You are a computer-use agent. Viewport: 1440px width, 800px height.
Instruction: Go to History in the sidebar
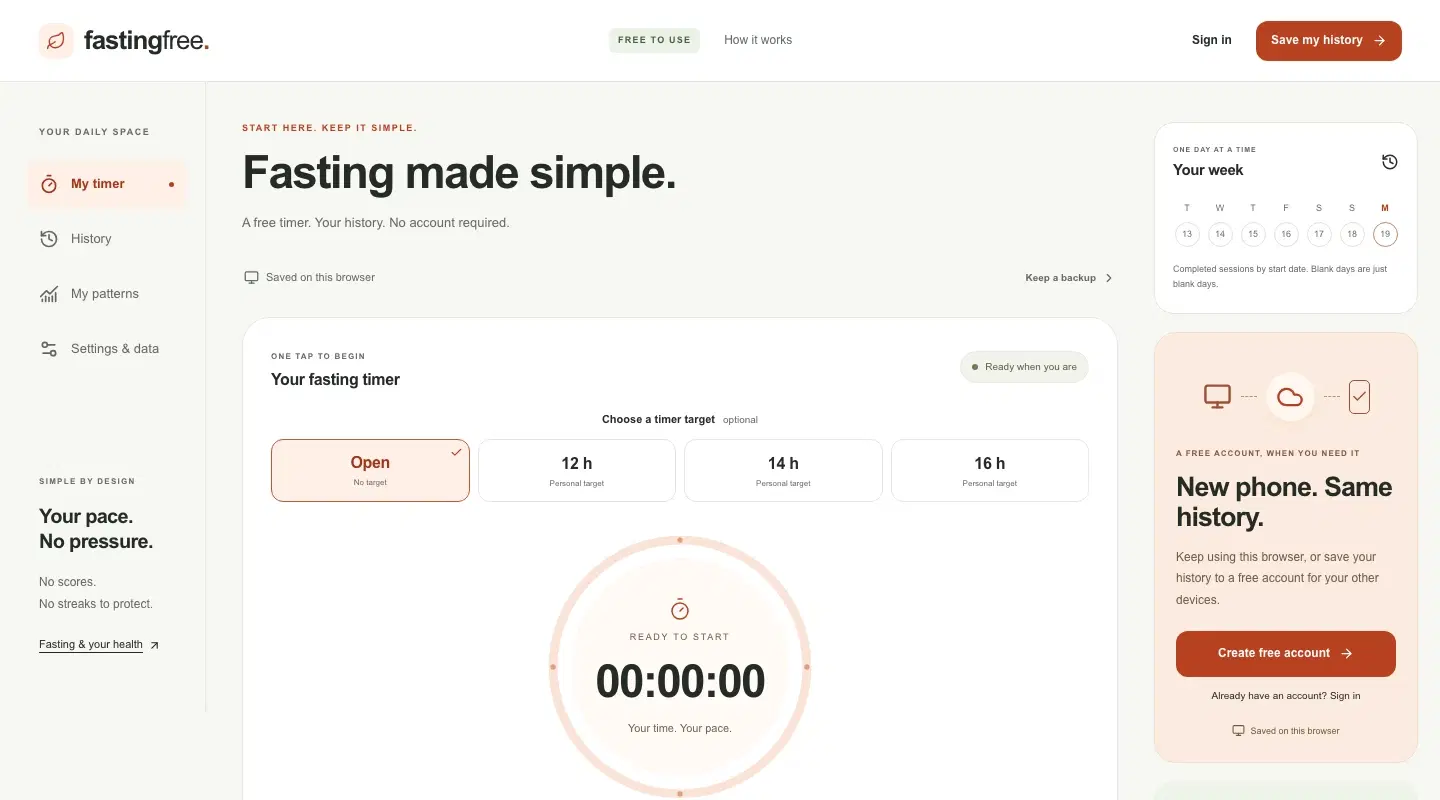[107, 239]
